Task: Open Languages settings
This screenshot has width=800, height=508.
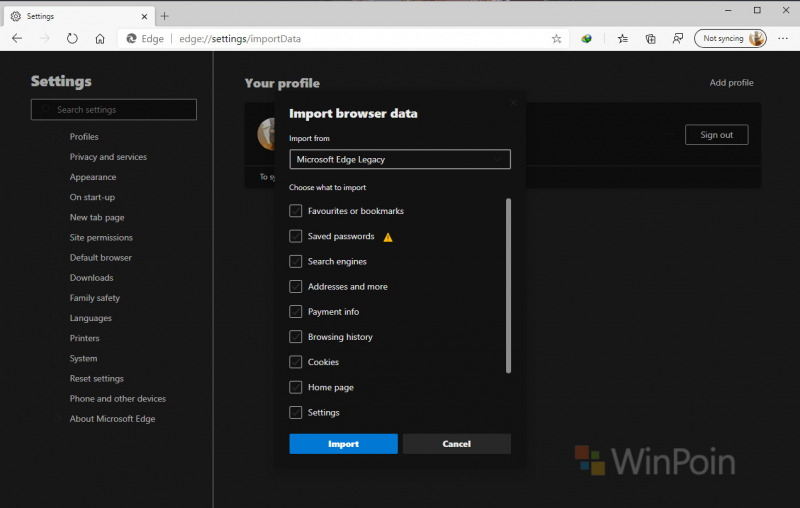Action: point(90,318)
